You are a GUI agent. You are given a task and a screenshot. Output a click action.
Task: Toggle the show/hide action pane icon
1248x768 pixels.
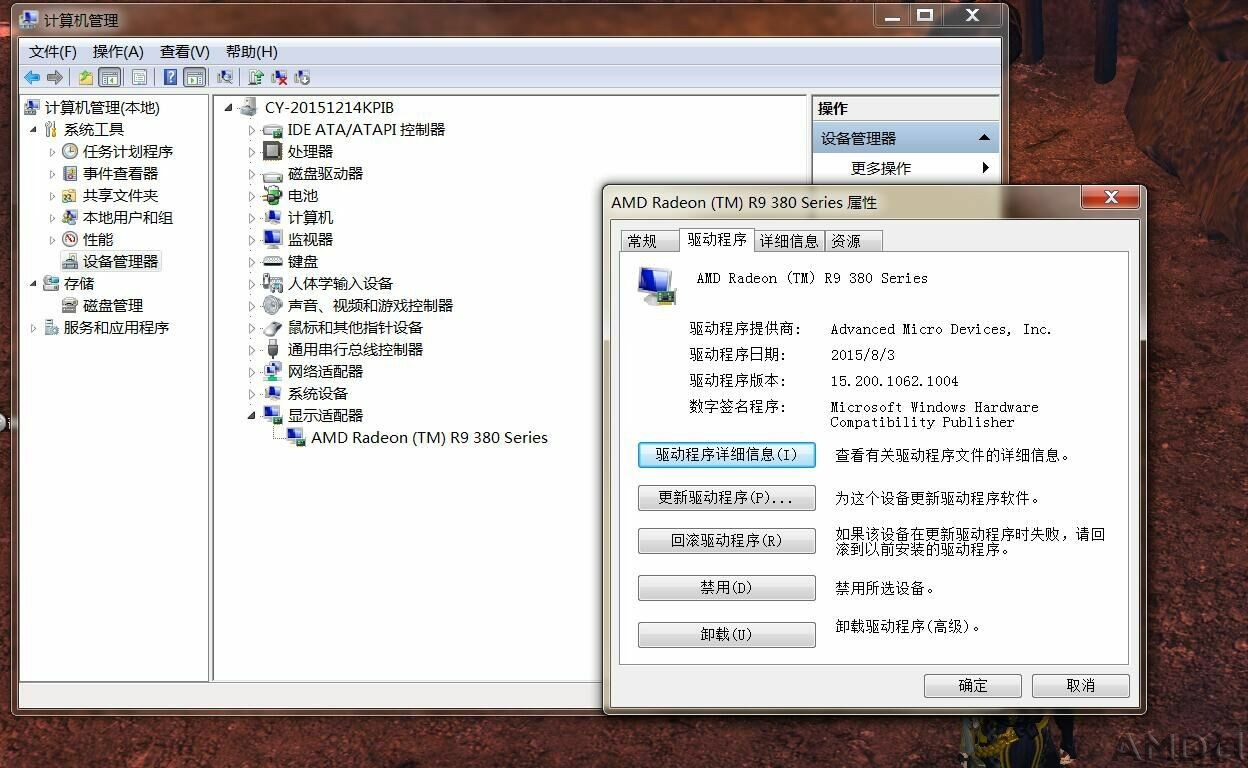pyautogui.click(x=195, y=77)
